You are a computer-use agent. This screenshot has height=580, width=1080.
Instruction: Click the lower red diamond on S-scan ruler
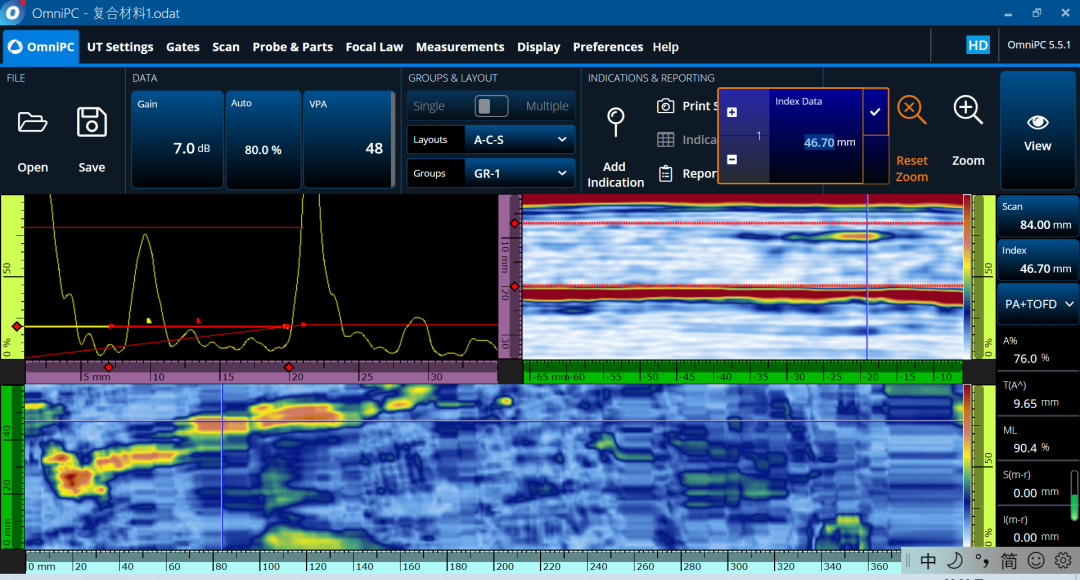pyautogui.click(x=515, y=286)
